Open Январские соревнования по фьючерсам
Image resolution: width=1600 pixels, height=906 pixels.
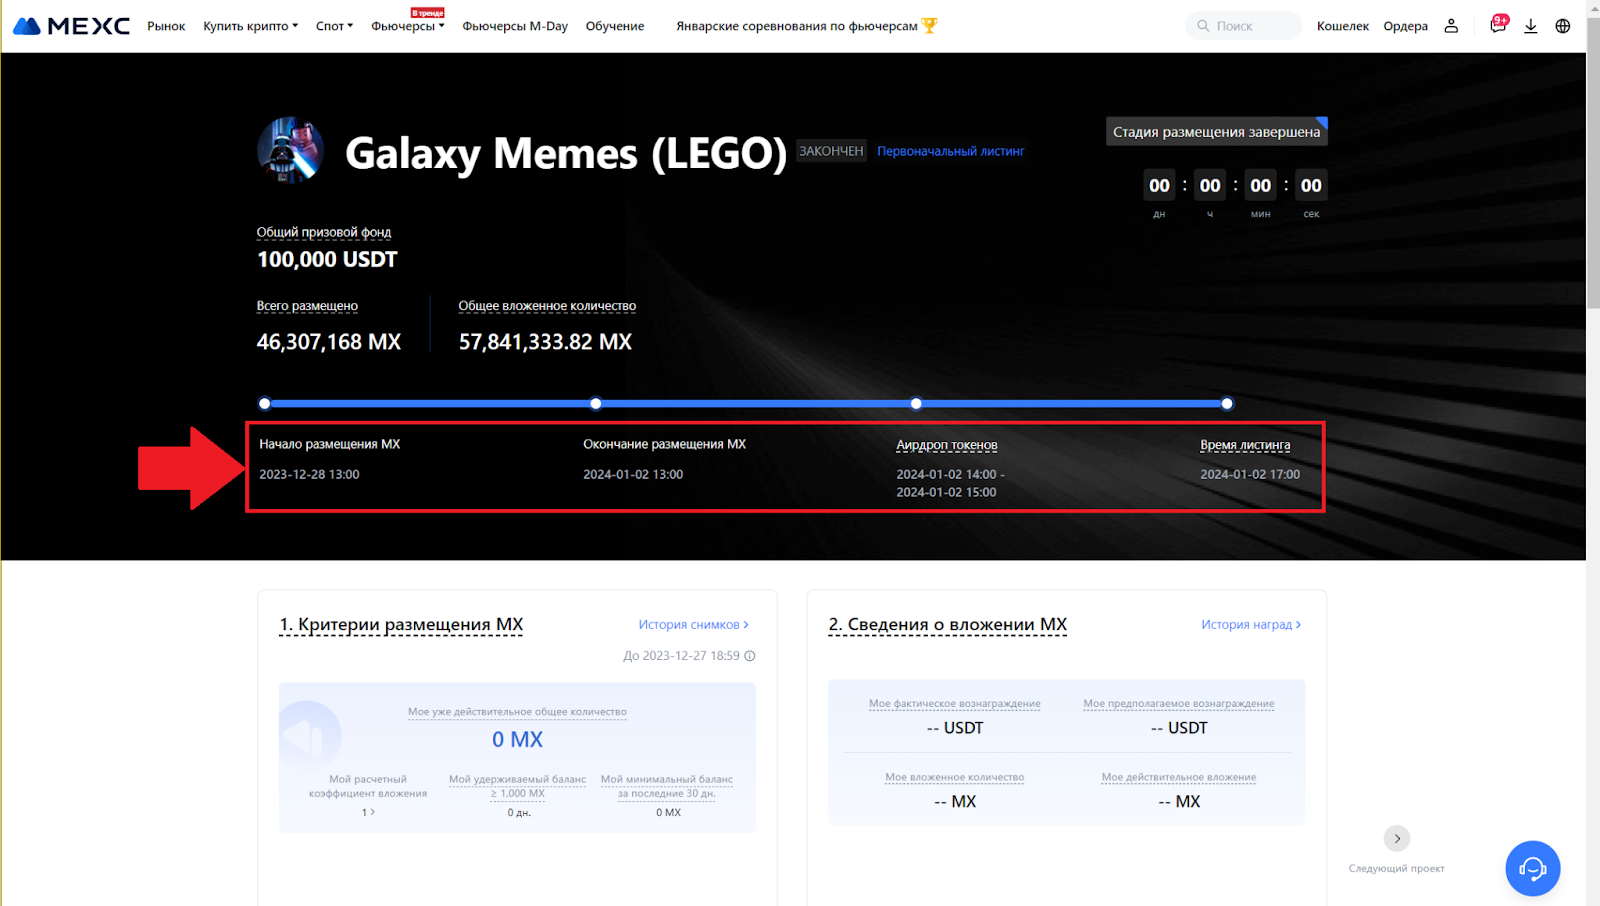[797, 26]
